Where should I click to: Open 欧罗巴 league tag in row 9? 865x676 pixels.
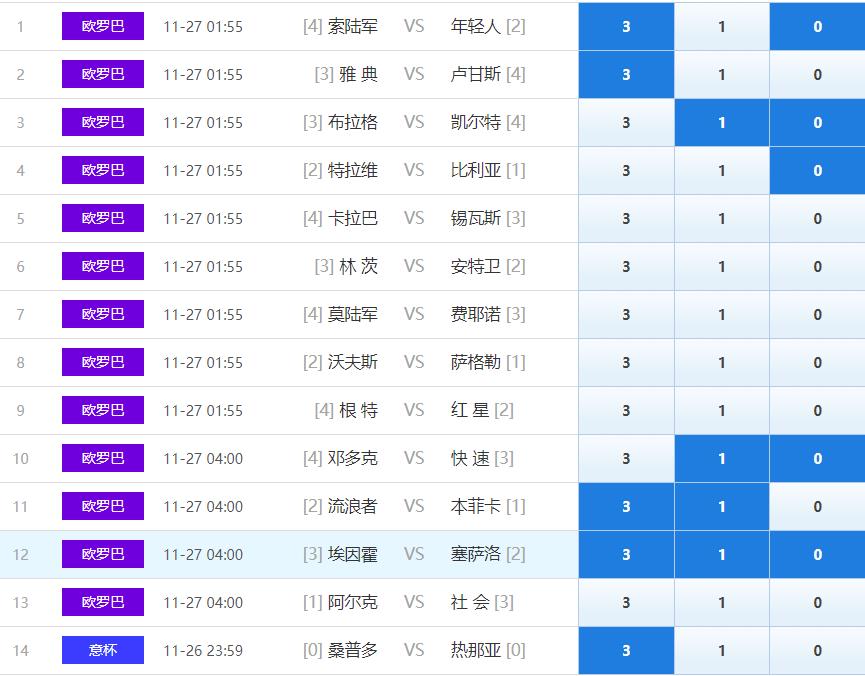[103, 410]
